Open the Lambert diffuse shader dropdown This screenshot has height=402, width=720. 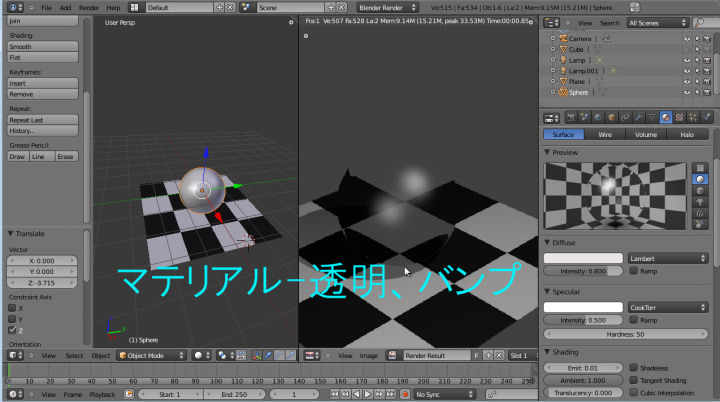[667, 258]
